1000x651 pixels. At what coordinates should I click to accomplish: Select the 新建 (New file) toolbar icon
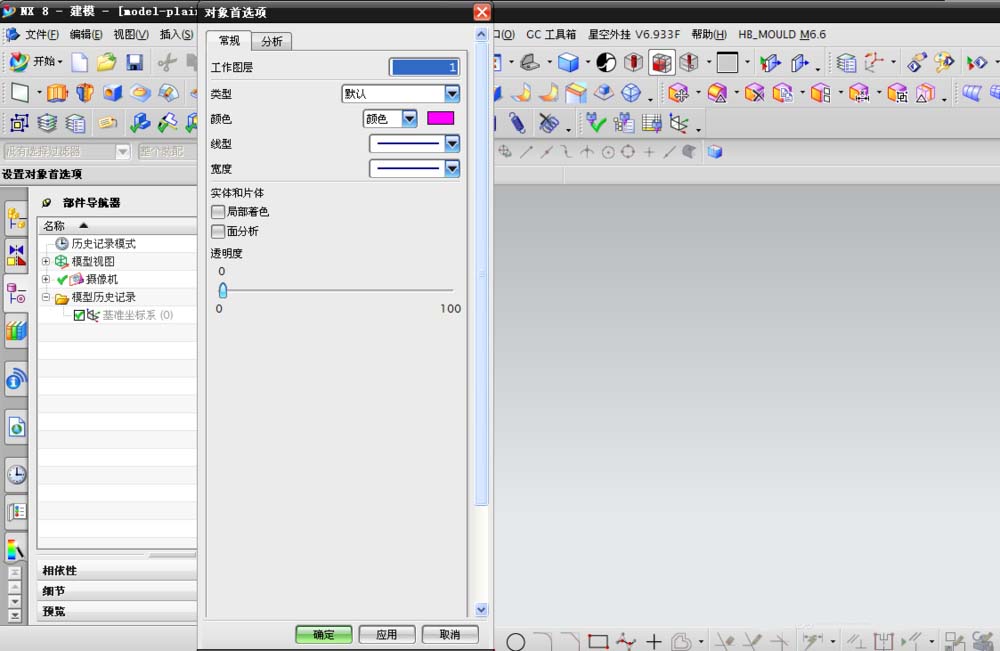click(x=79, y=61)
